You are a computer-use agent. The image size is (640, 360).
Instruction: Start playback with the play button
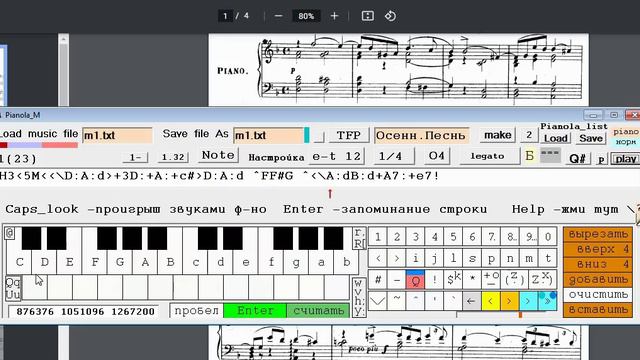coord(625,159)
